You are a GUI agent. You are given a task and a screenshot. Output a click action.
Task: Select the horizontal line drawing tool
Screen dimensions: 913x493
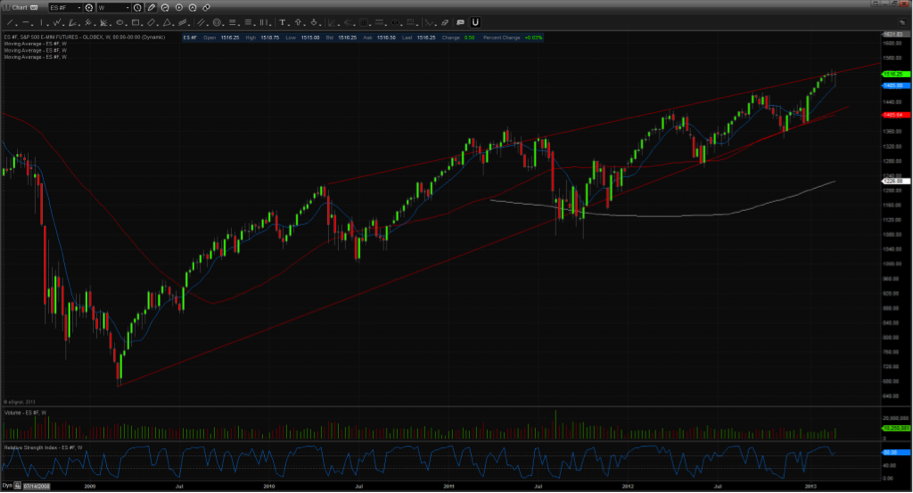pyautogui.click(x=26, y=23)
